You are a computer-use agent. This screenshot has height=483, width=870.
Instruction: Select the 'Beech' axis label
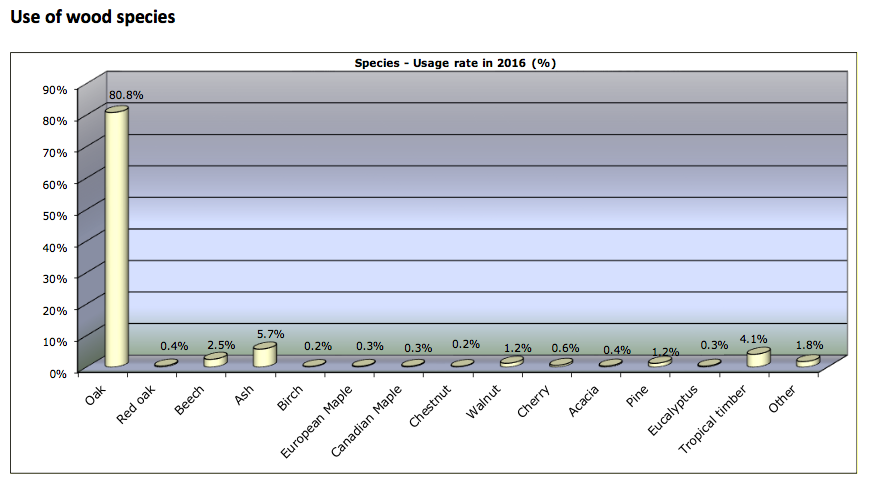coord(189,400)
